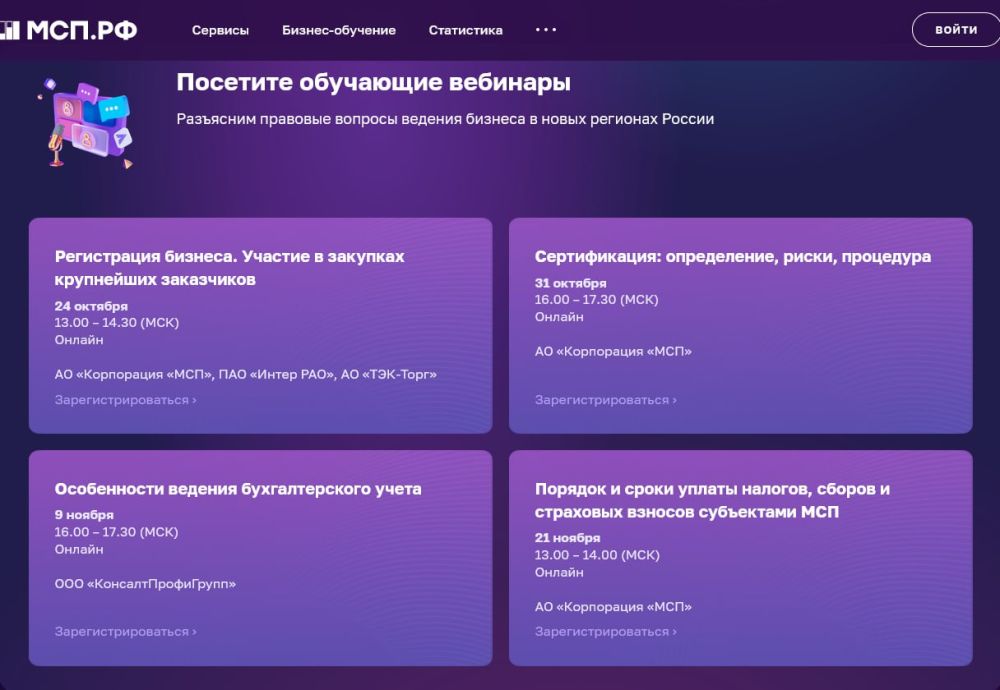Go to the Статистика section
Viewport: 1000px width, 690px height.
(x=466, y=30)
